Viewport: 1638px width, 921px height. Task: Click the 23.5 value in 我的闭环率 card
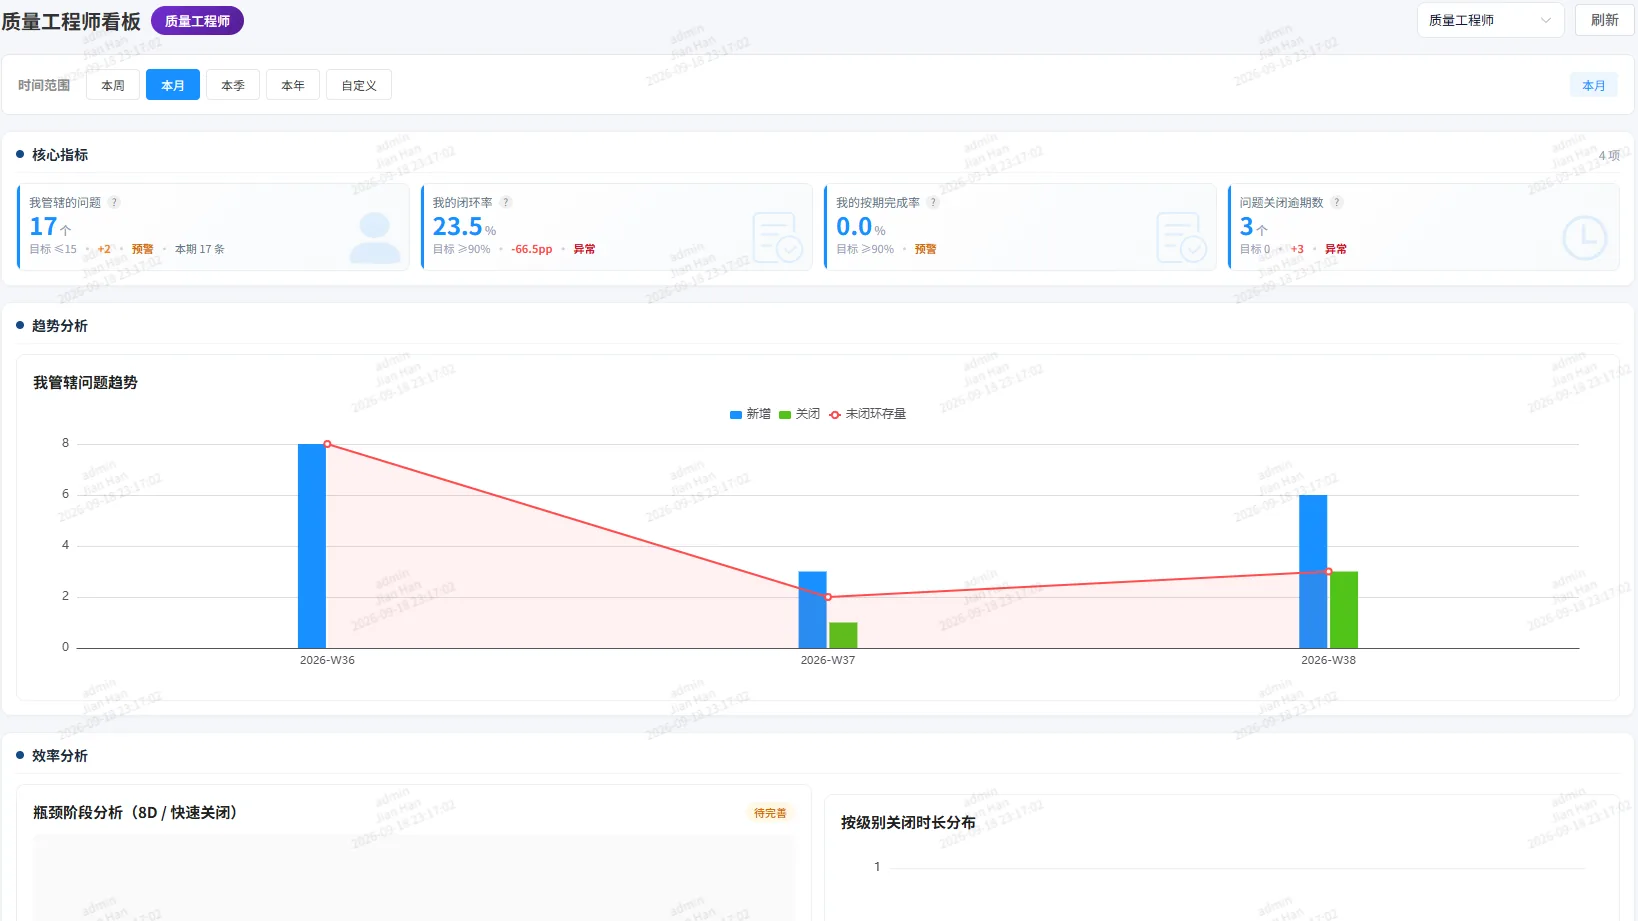click(458, 227)
